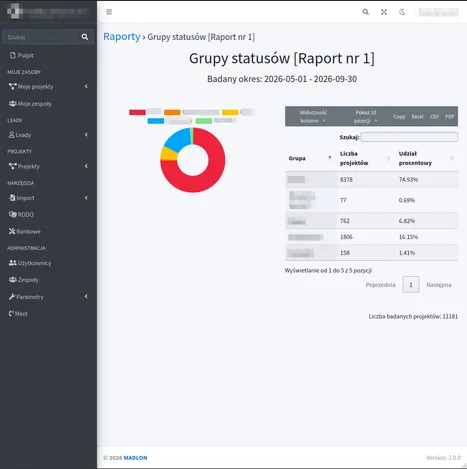Click the Użytkownicy users icon
The image size is (467, 469).
[12, 263]
